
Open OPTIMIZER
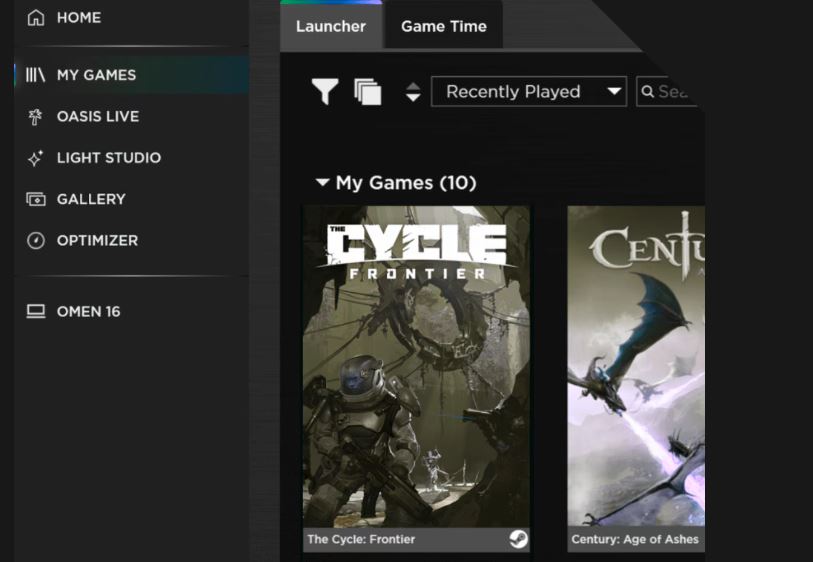(x=97, y=241)
